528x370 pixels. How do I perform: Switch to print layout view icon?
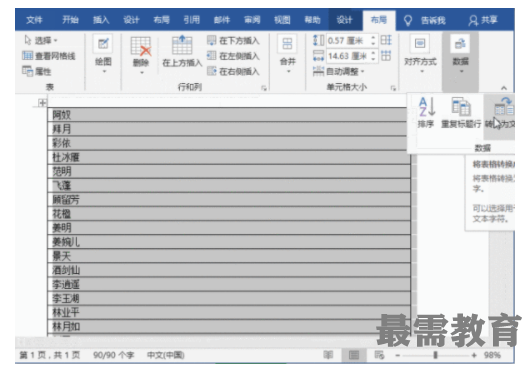354,355
